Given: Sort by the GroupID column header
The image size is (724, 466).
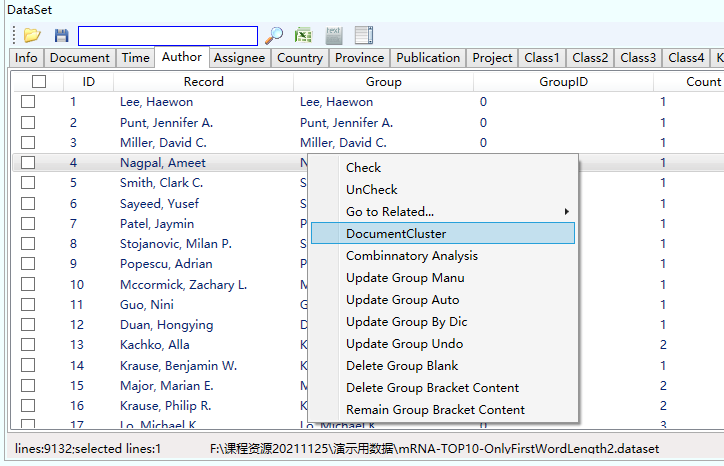Looking at the screenshot, I should (x=564, y=82).
